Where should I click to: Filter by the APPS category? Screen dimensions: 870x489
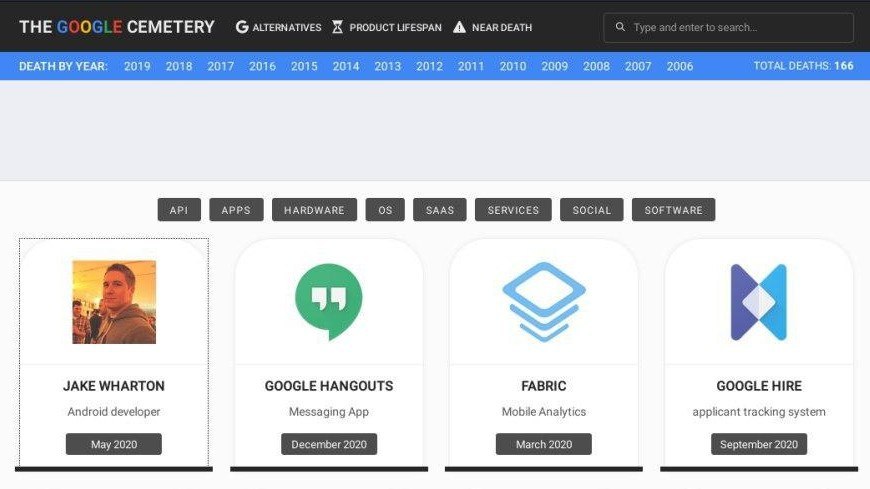[x=236, y=210]
